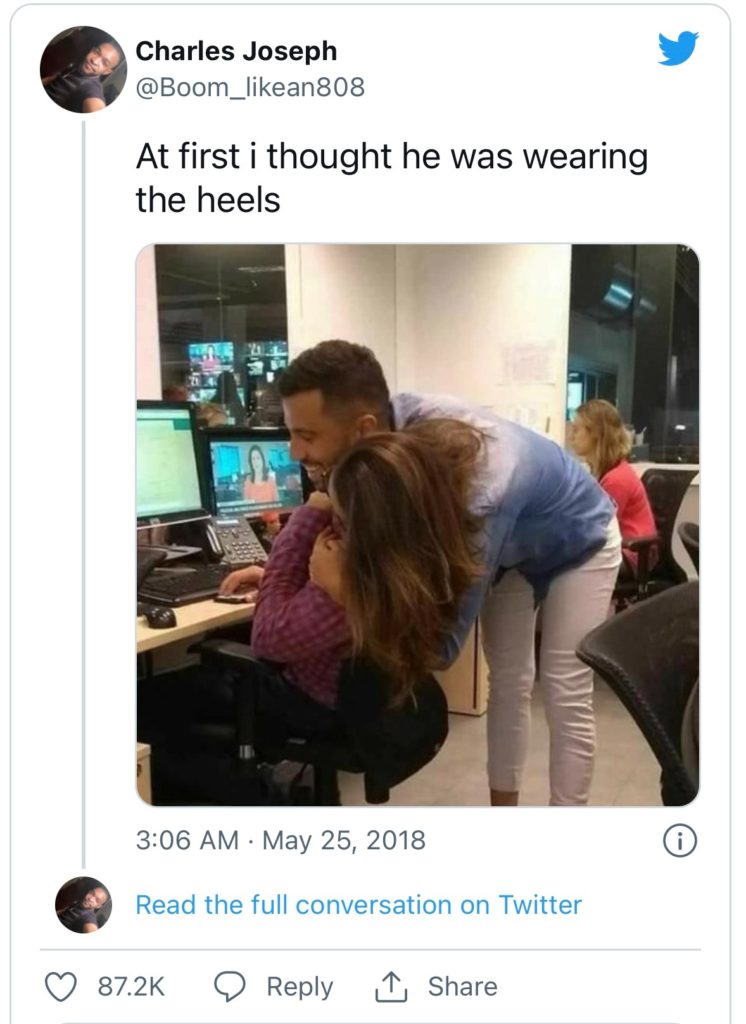This screenshot has height=1024, width=746.
Task: Enlarge the photo of the hugging man
Action: click(417, 525)
